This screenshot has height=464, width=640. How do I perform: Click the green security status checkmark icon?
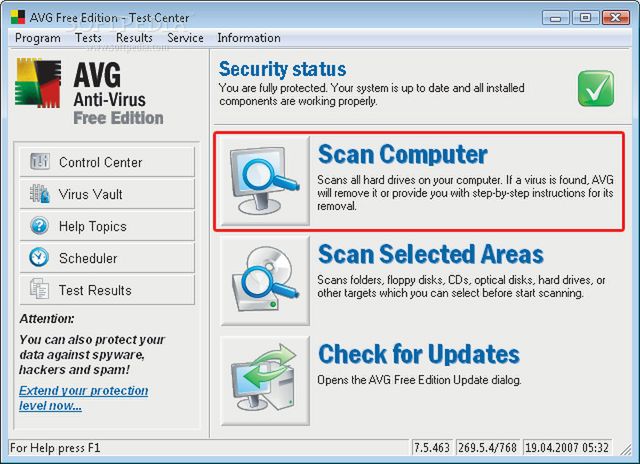tap(596, 89)
